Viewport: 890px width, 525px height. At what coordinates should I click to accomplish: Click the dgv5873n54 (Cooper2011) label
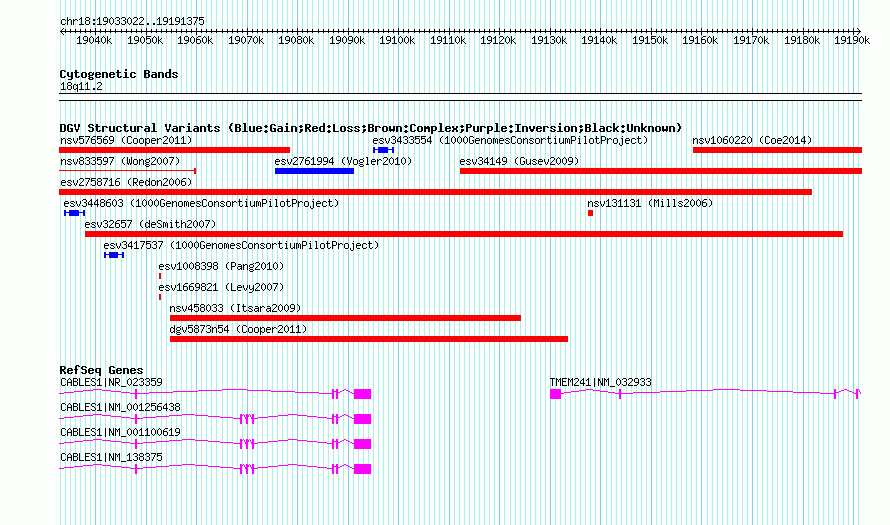[x=238, y=329]
